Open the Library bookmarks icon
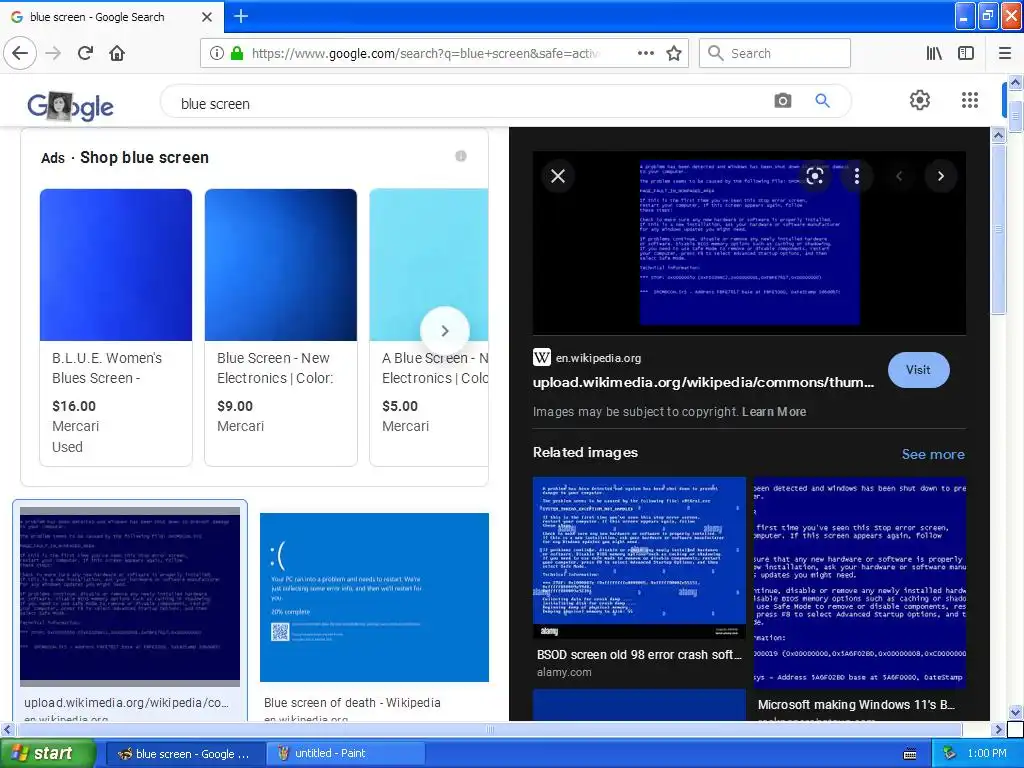 (x=934, y=53)
